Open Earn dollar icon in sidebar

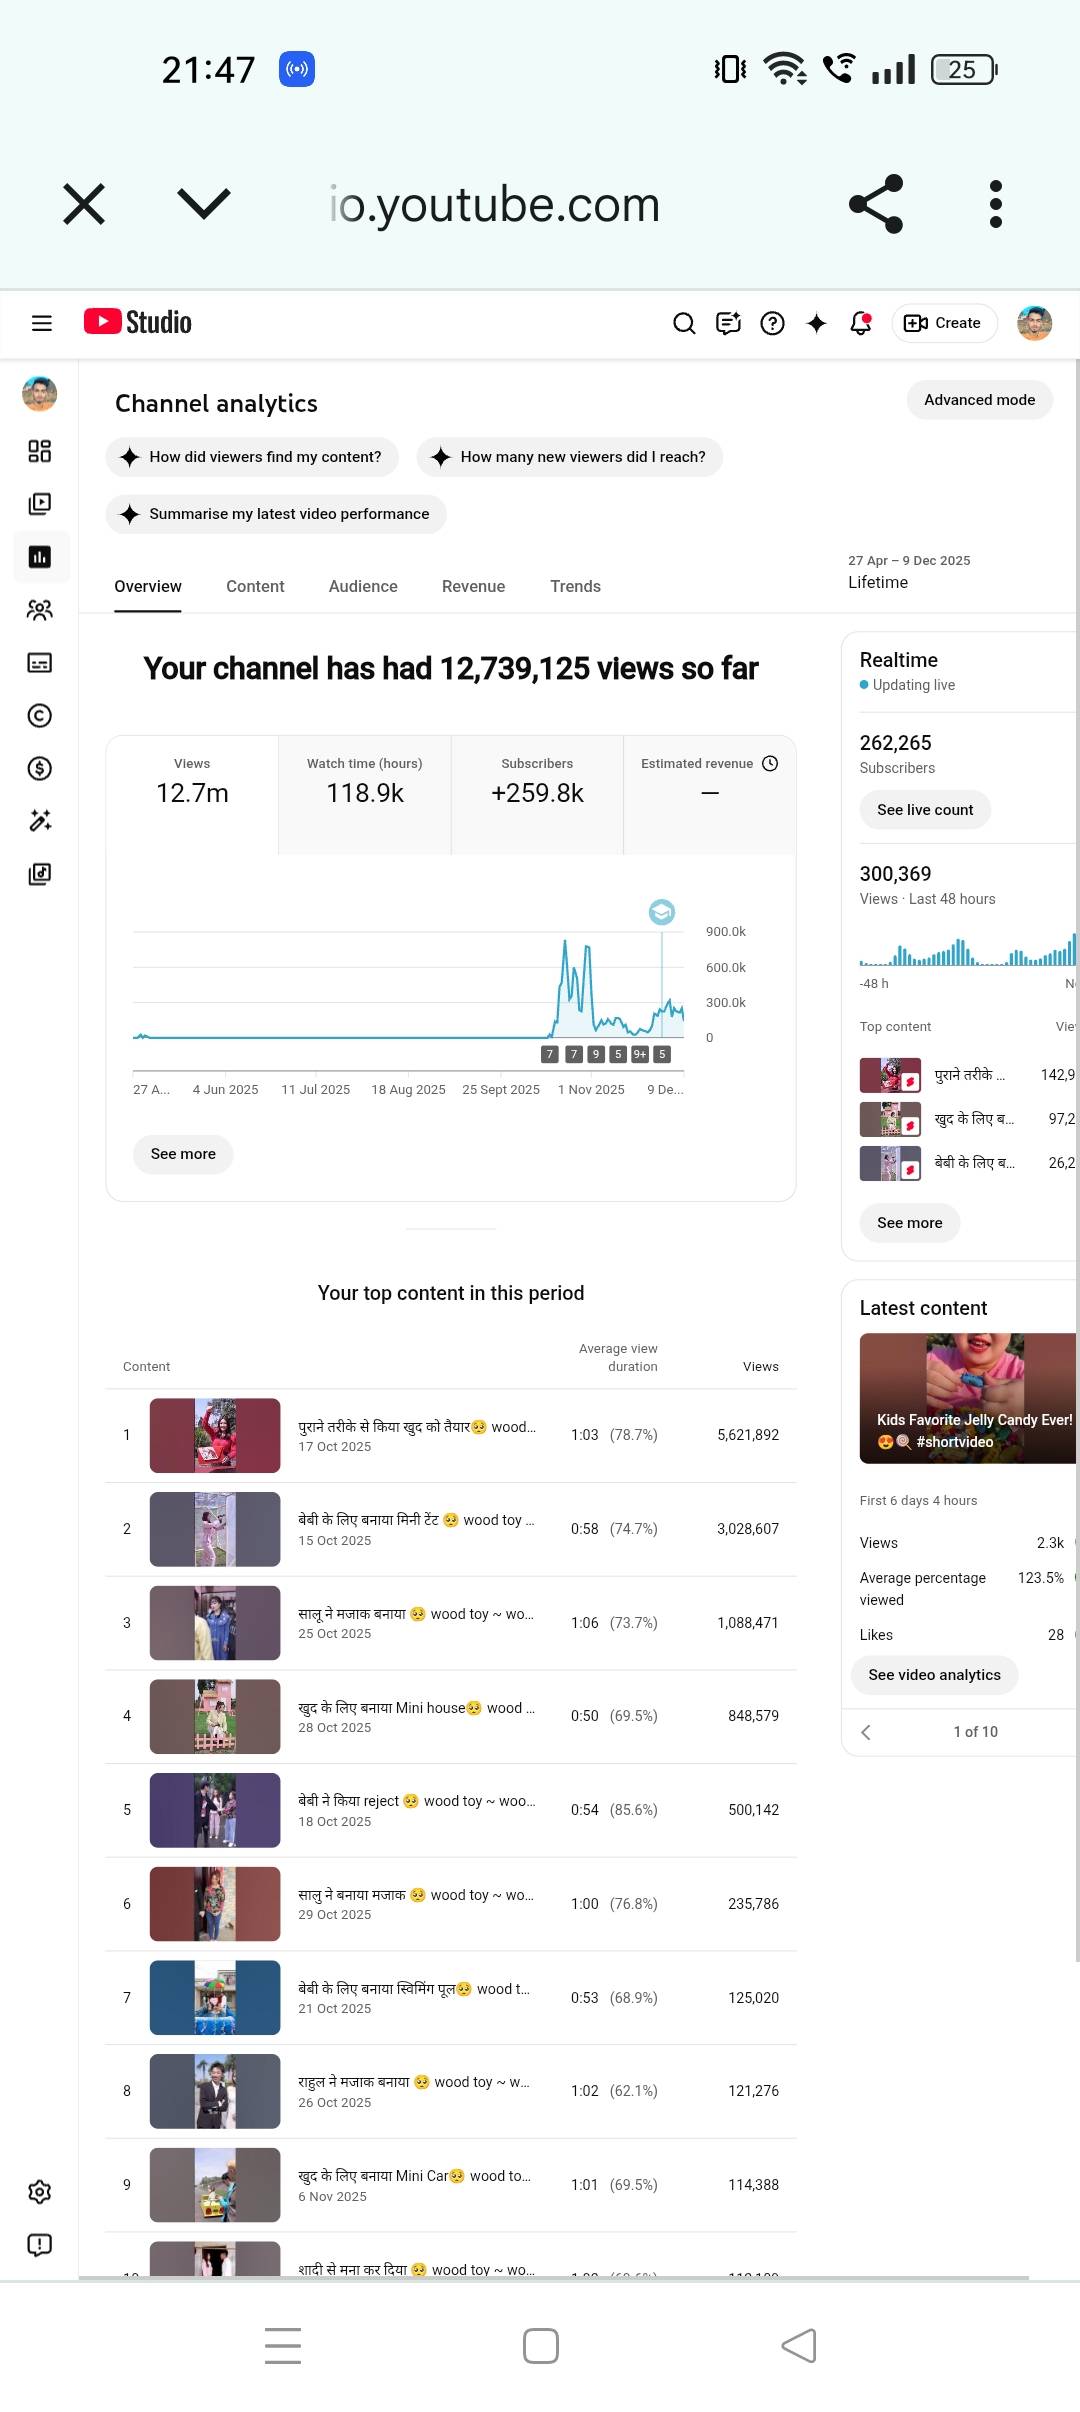(40, 768)
